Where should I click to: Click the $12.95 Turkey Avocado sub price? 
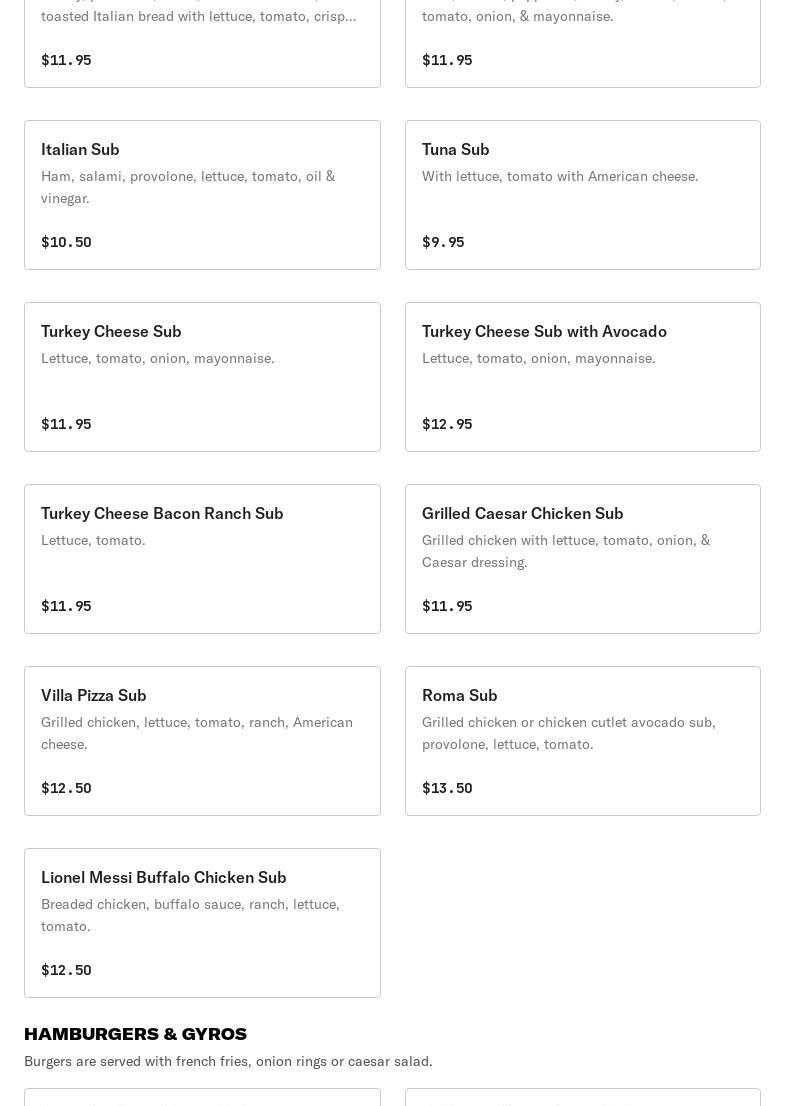[x=447, y=424]
